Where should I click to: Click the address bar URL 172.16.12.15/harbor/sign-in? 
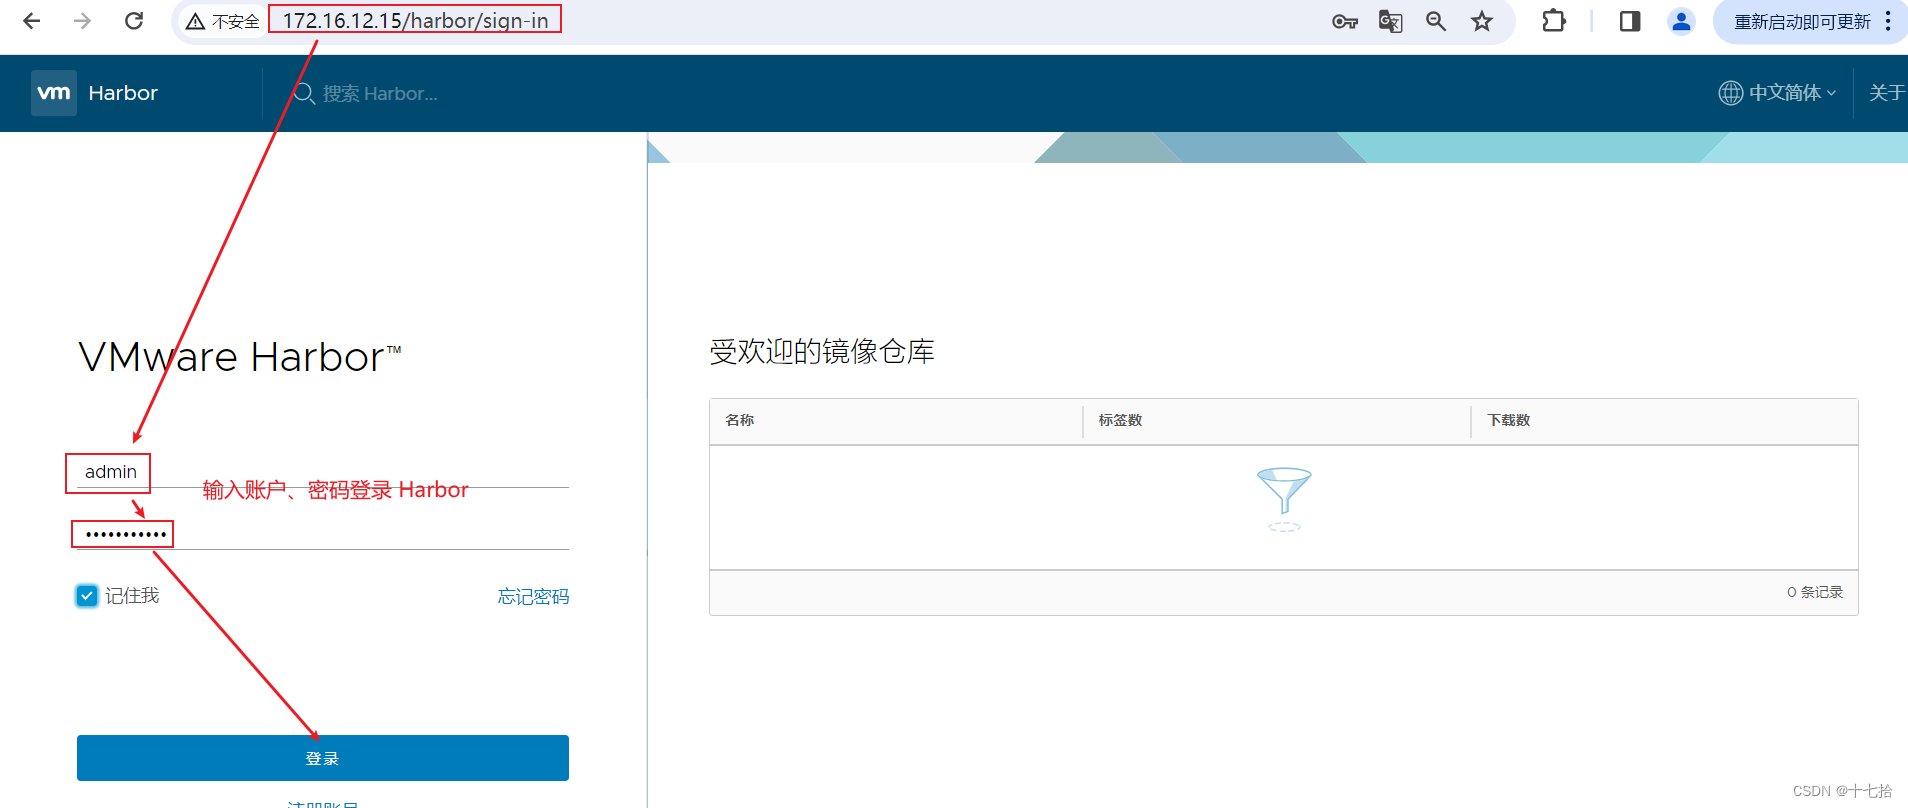click(415, 21)
